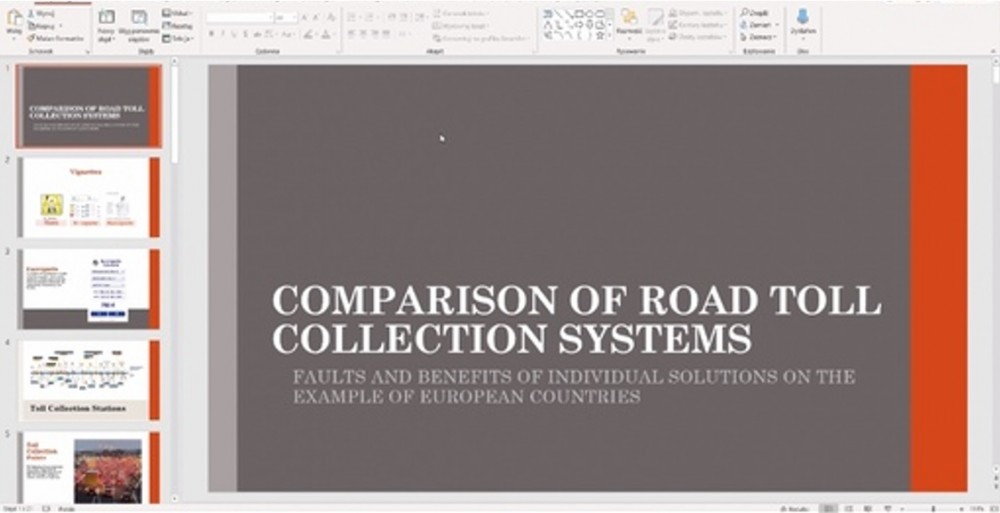Image resolution: width=1000 pixels, height=513 pixels.
Task: Click the Rozmieść (Arrange) icon
Action: [x=629, y=18]
